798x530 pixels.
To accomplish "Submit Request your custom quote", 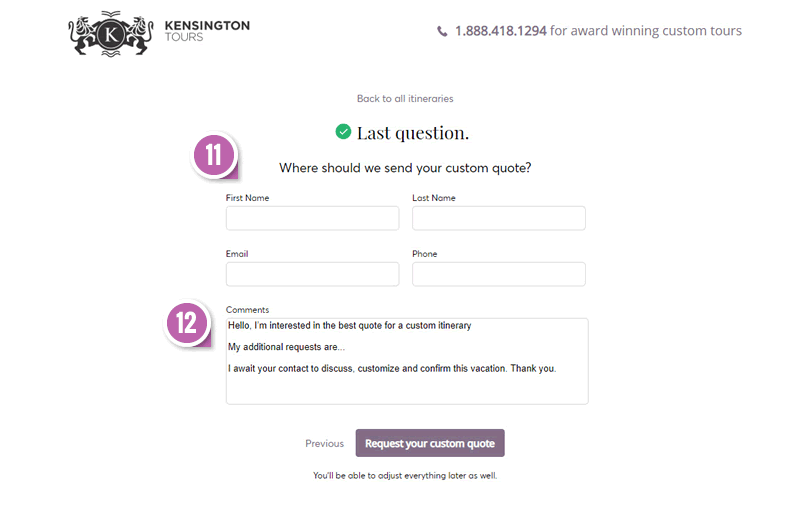I will tap(430, 443).
